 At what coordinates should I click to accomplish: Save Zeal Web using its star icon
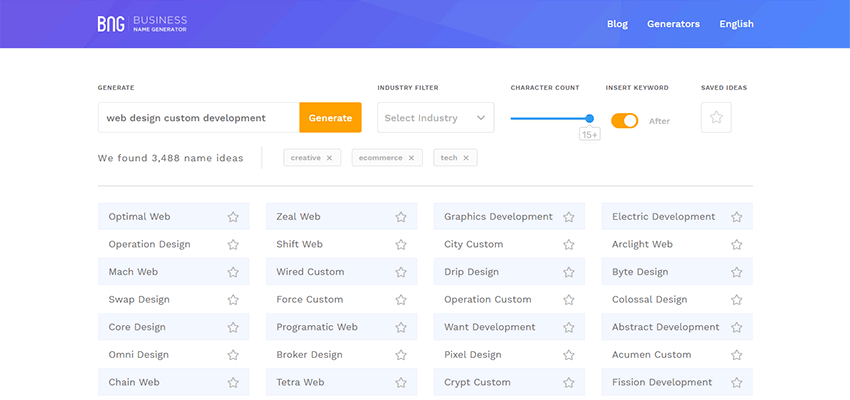401,217
